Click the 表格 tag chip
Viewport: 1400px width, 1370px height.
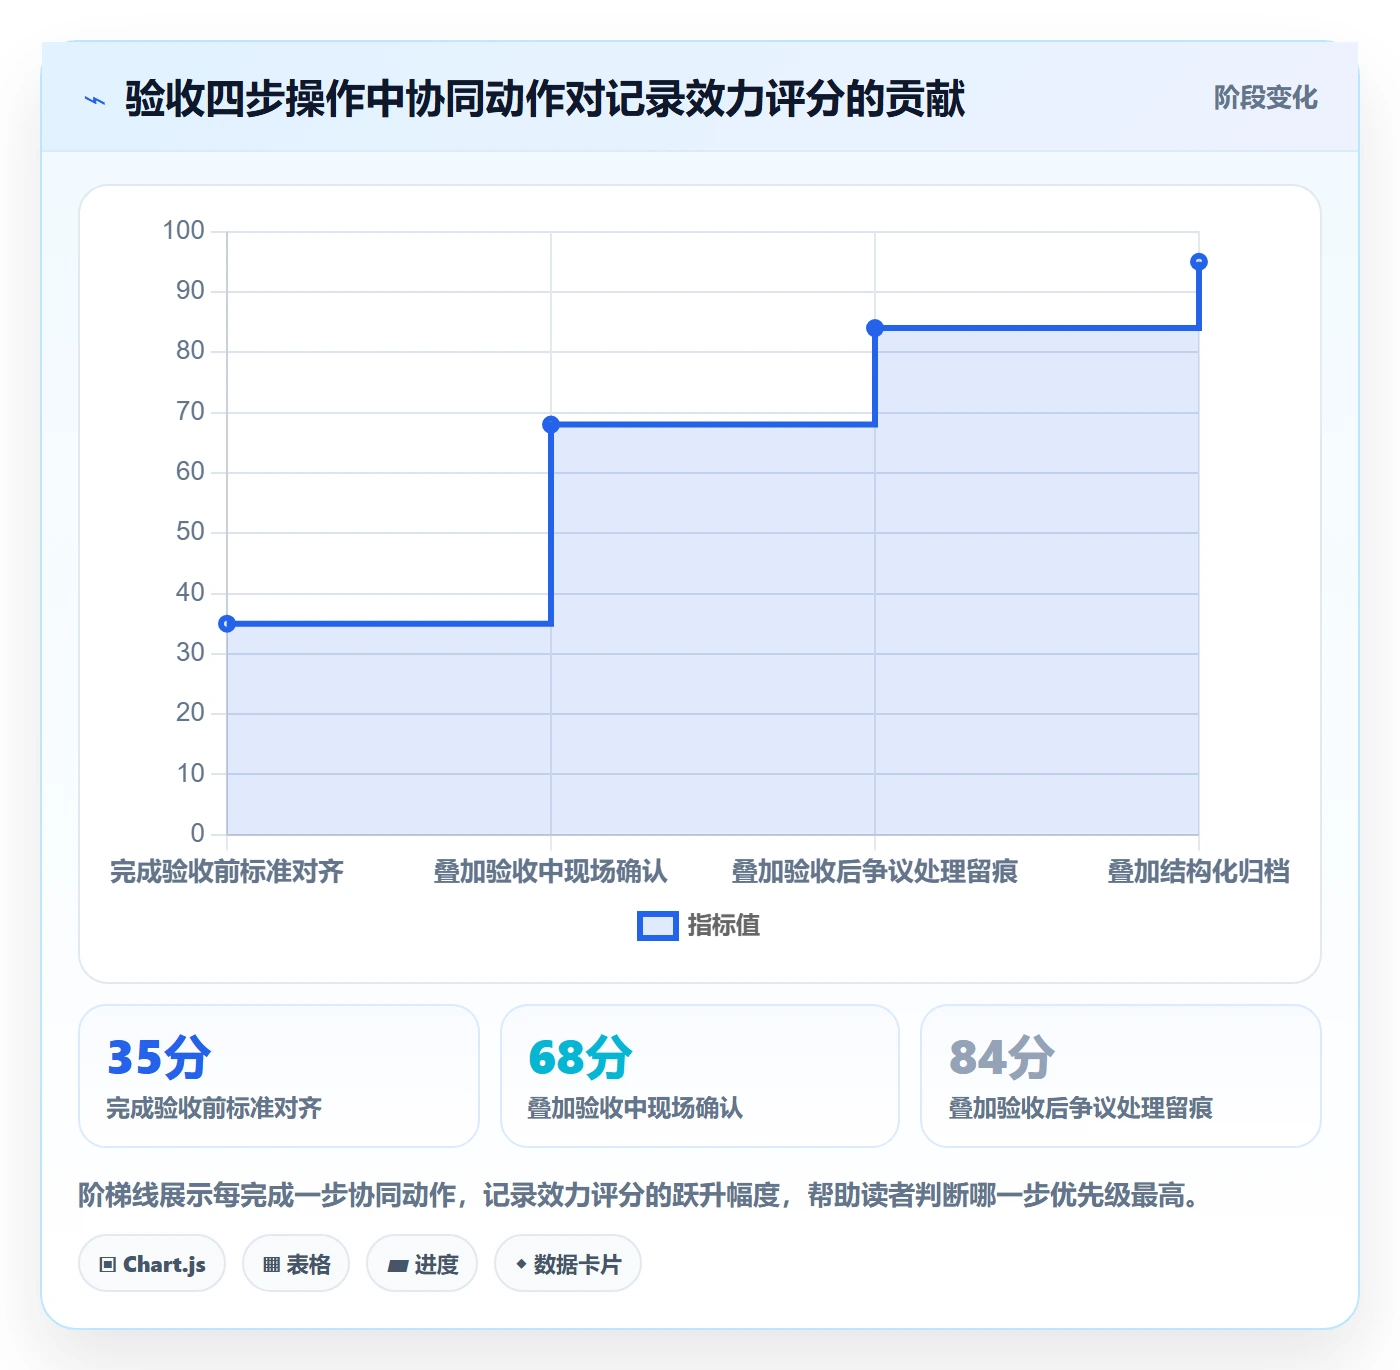[296, 1264]
